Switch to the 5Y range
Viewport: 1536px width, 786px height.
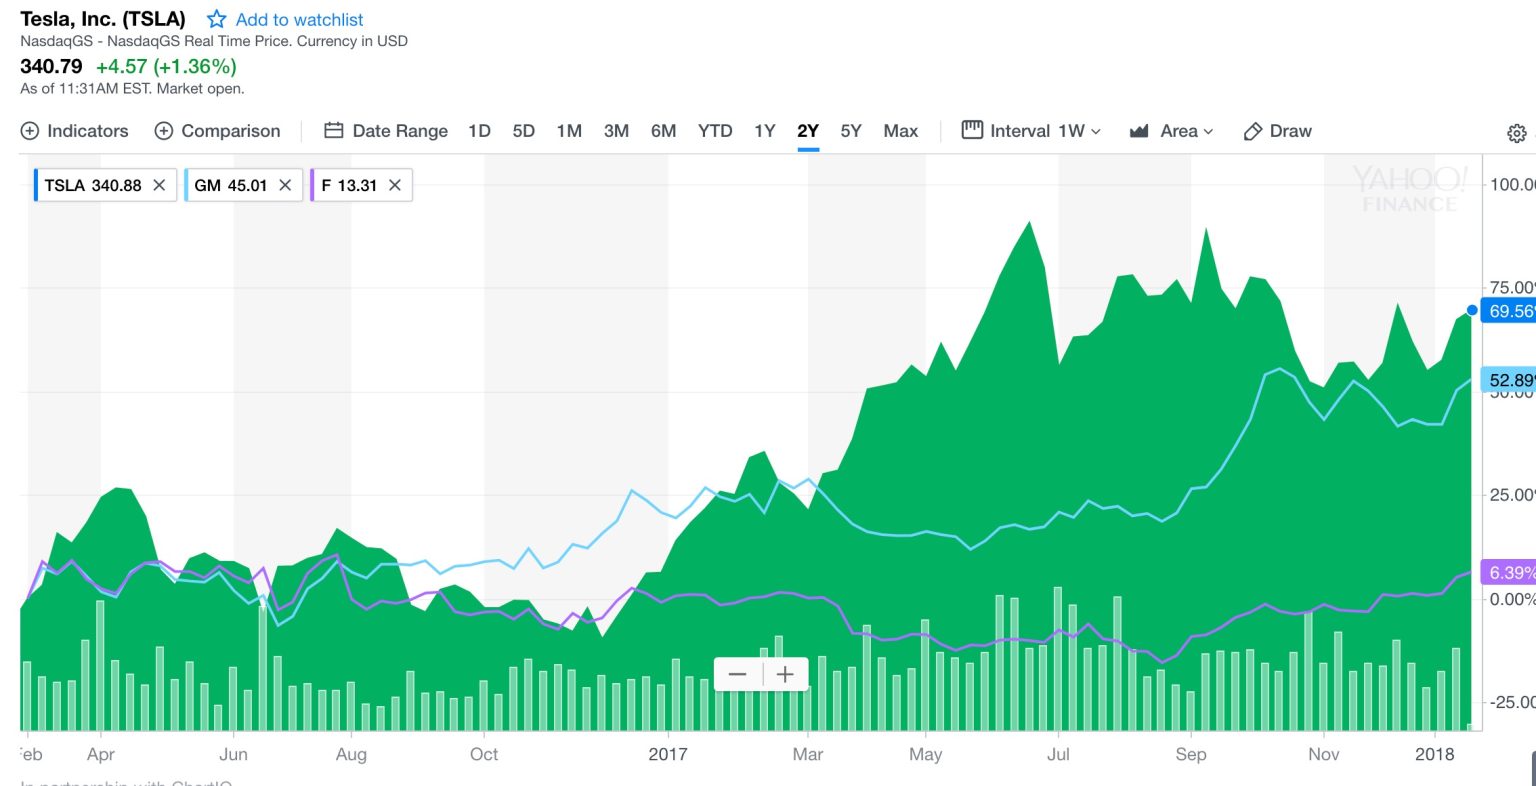coord(851,131)
